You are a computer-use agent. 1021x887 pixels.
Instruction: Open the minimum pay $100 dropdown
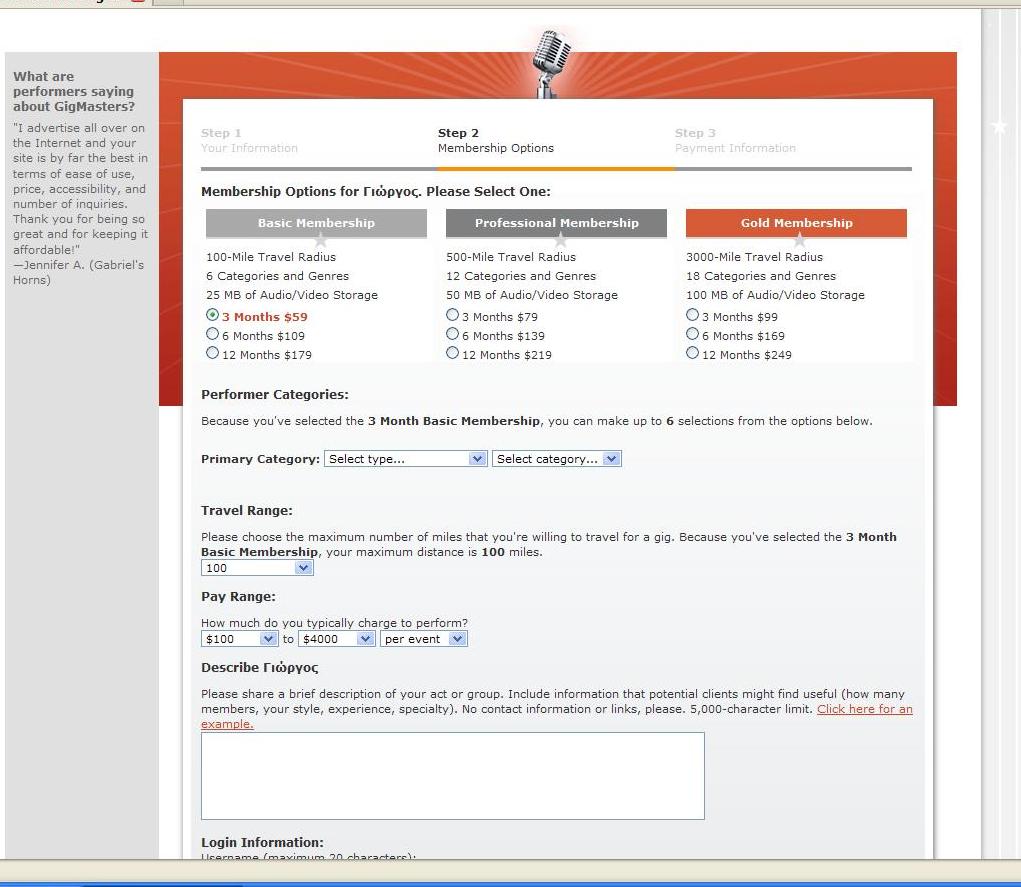point(239,639)
